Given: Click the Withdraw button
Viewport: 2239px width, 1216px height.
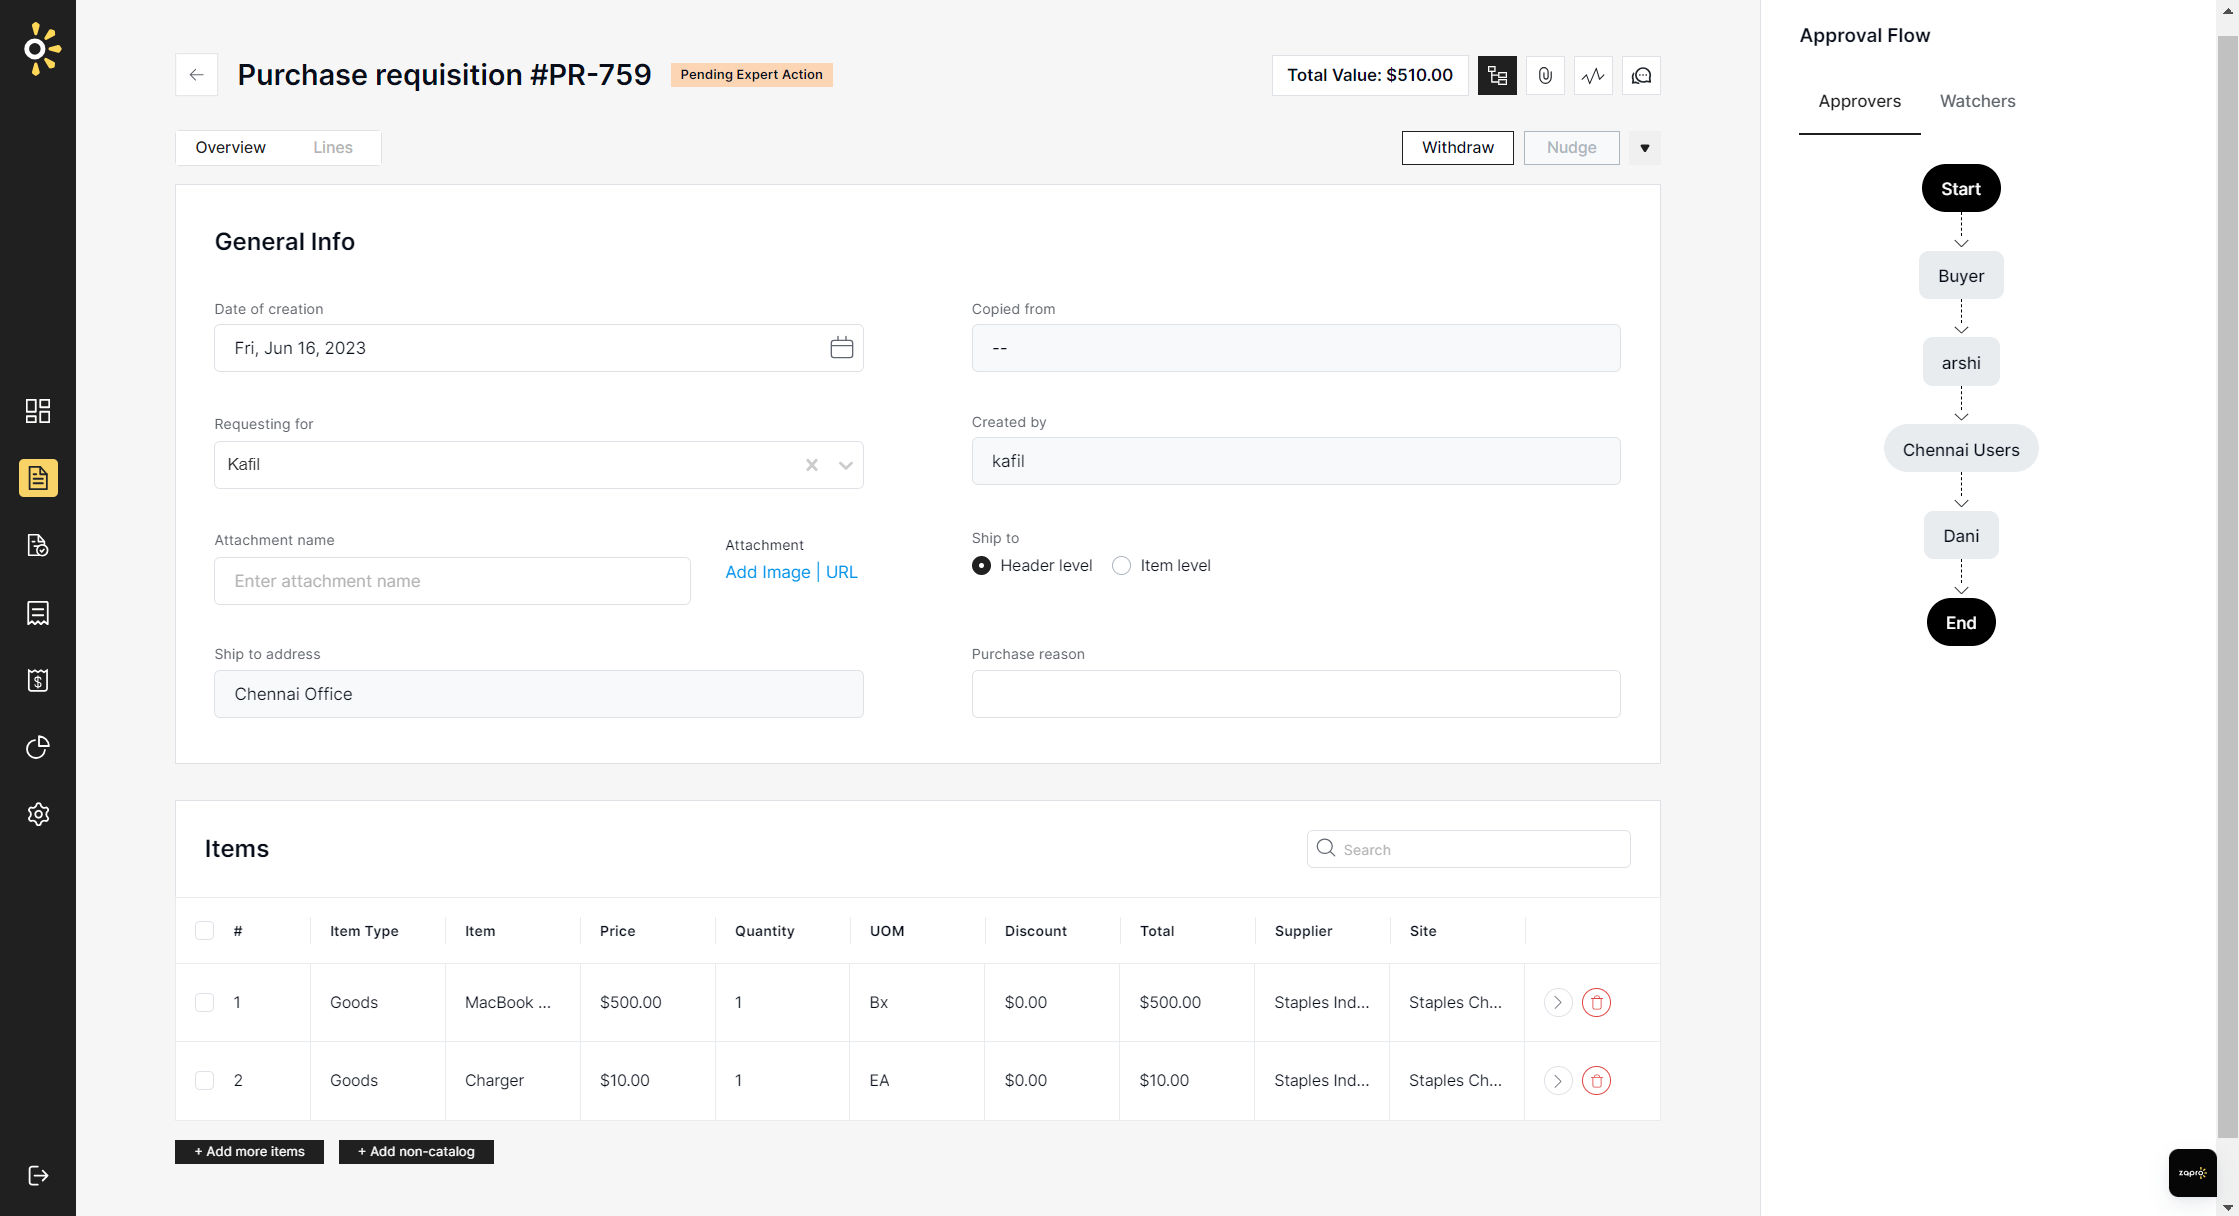Looking at the screenshot, I should pyautogui.click(x=1457, y=147).
